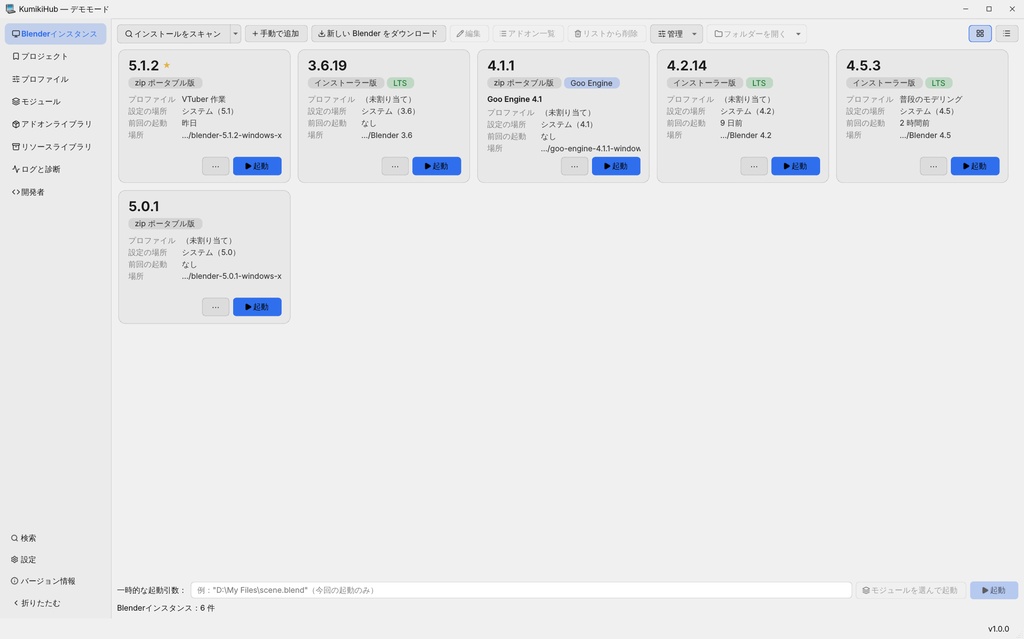
Task: Click the モジュールを選んで起動 button
Action: pyautogui.click(x=910, y=590)
